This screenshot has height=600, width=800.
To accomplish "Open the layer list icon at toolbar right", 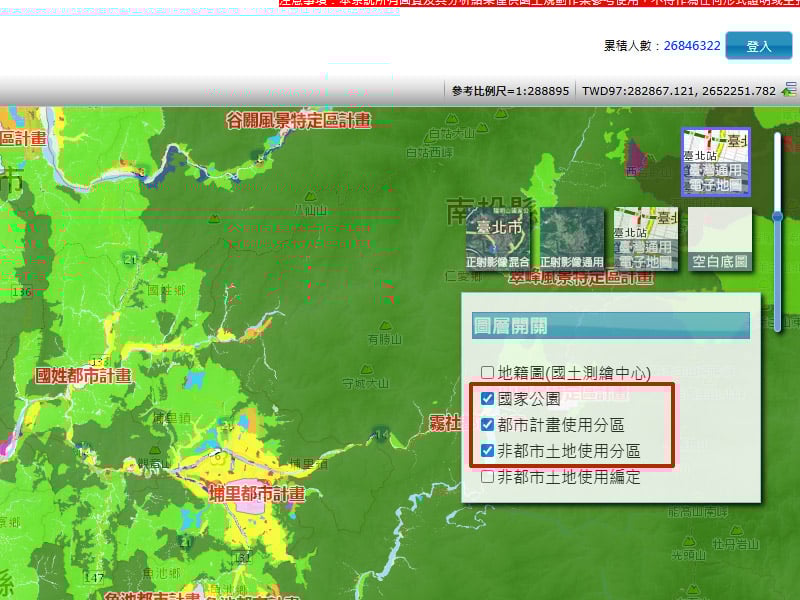I will (789, 90).
